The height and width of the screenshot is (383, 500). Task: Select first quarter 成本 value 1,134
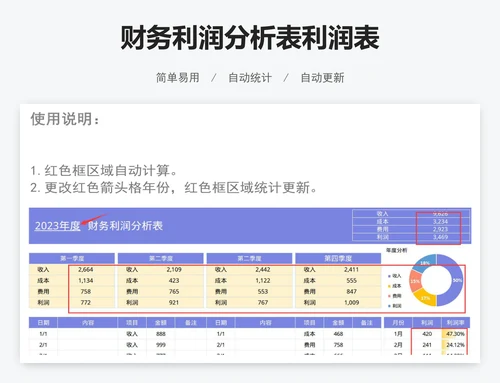click(x=86, y=281)
